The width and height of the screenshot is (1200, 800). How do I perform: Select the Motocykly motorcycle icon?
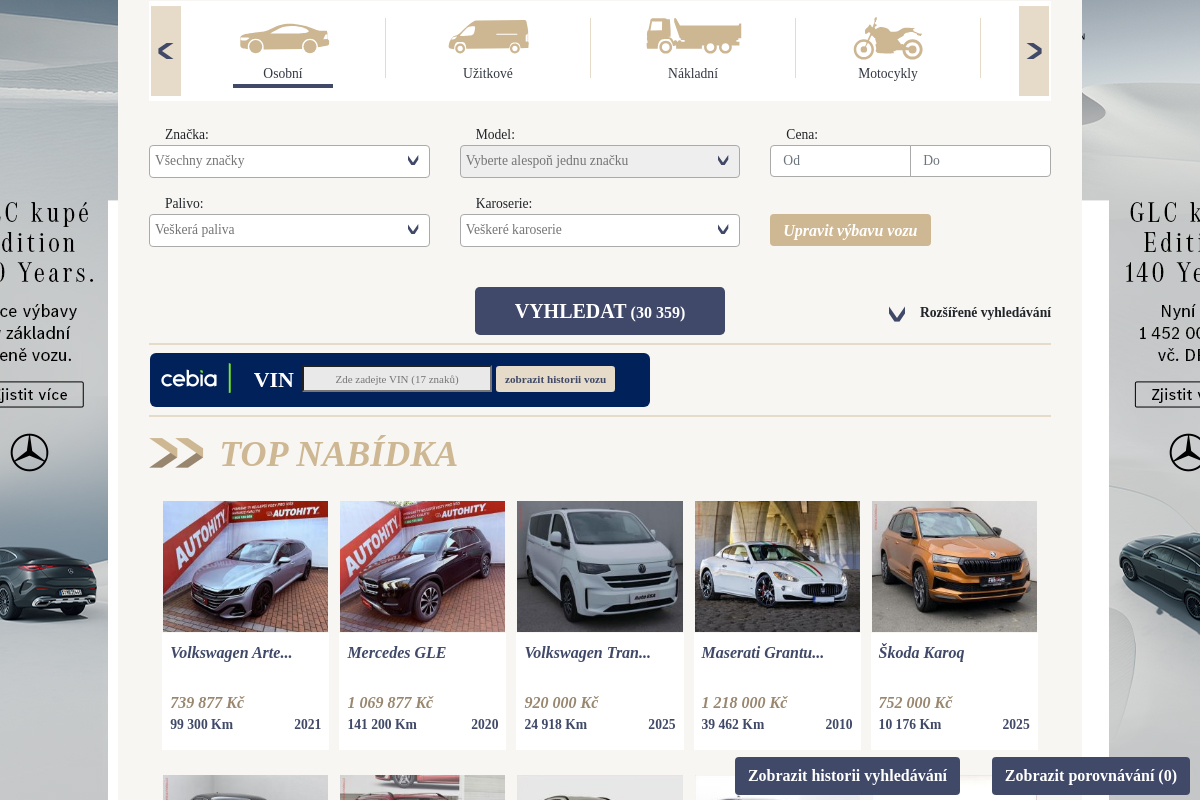(x=888, y=38)
